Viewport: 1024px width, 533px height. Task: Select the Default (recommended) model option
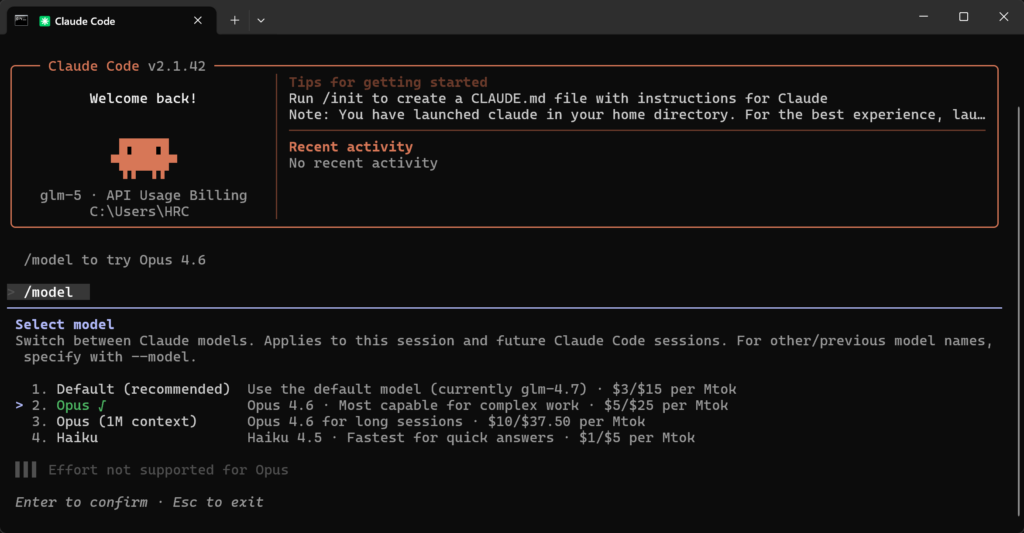(x=143, y=388)
